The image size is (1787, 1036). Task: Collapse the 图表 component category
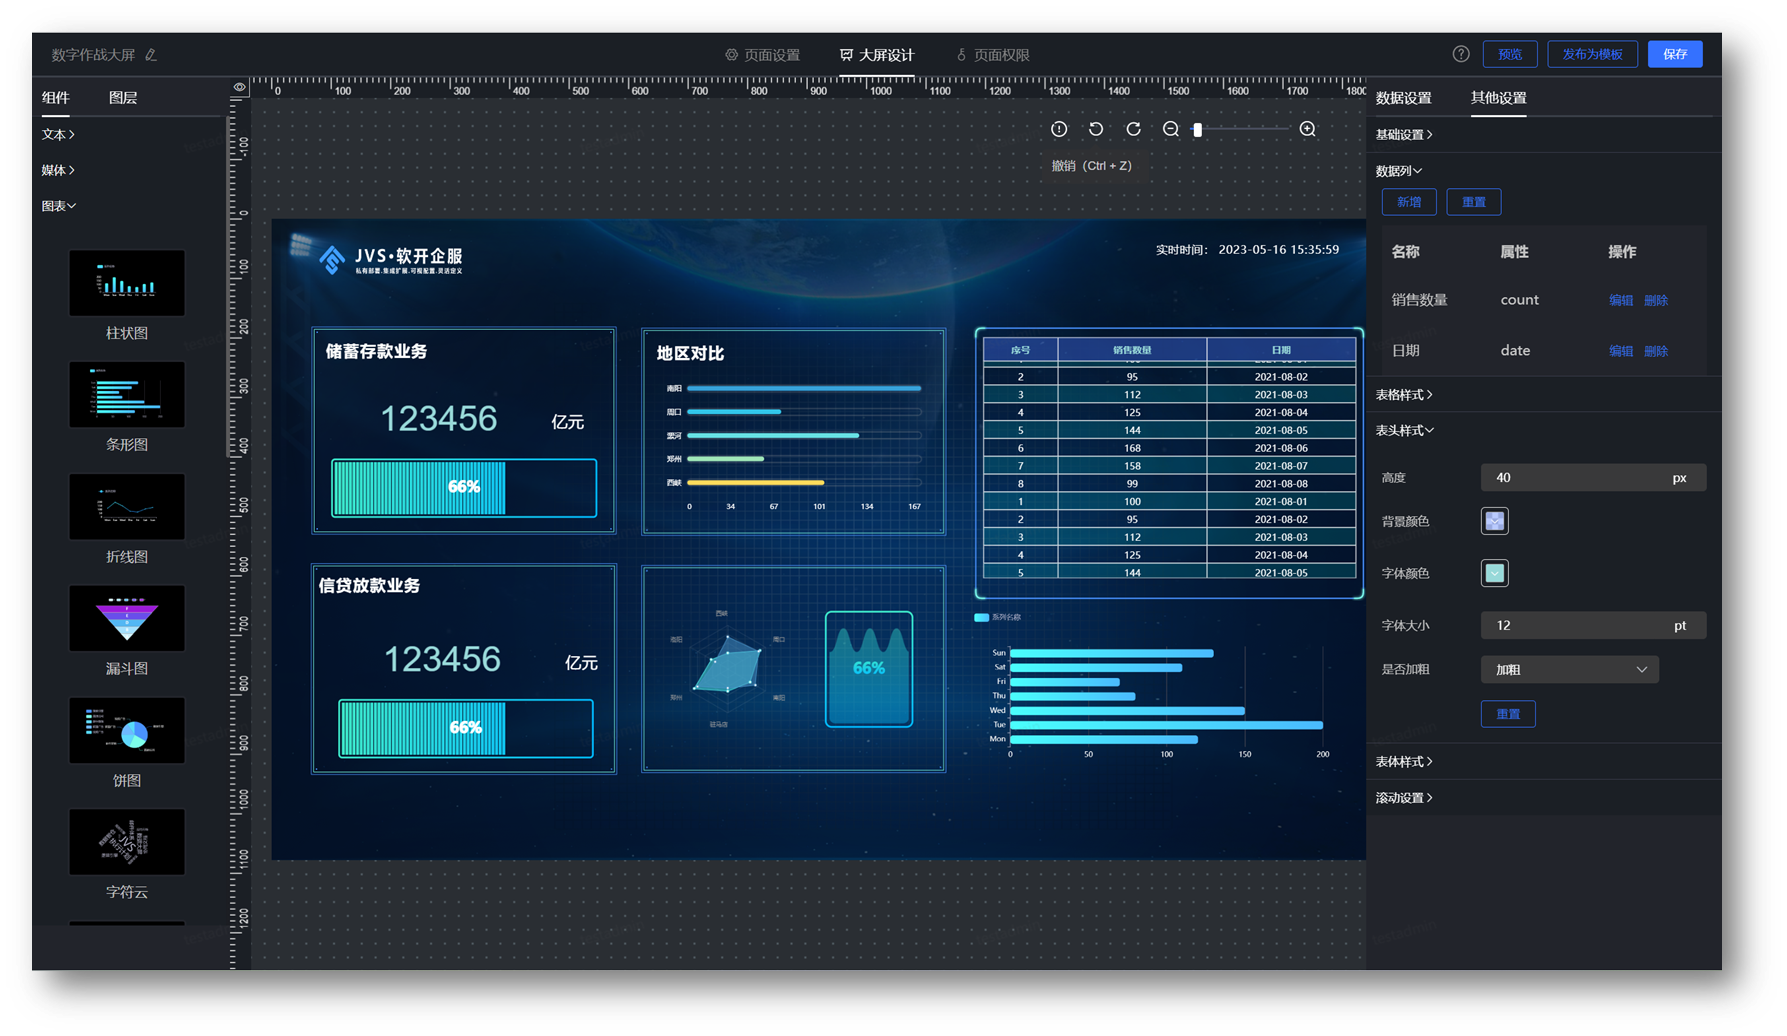point(58,206)
